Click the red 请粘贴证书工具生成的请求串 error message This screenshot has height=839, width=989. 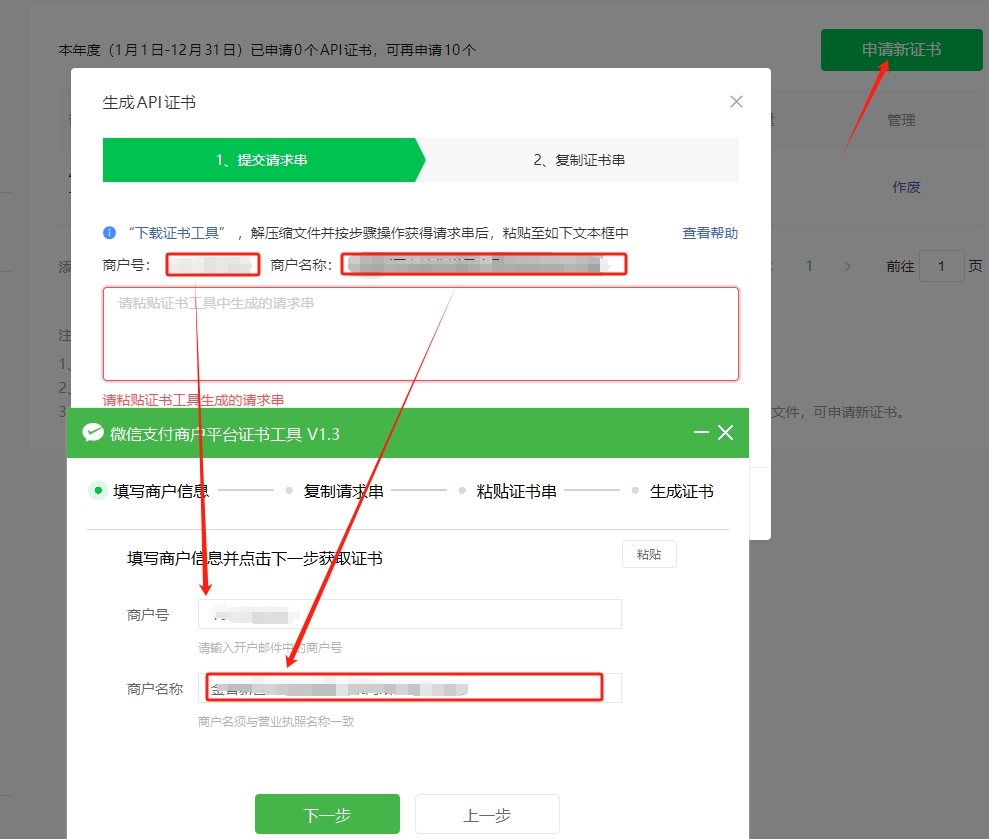pos(193,400)
